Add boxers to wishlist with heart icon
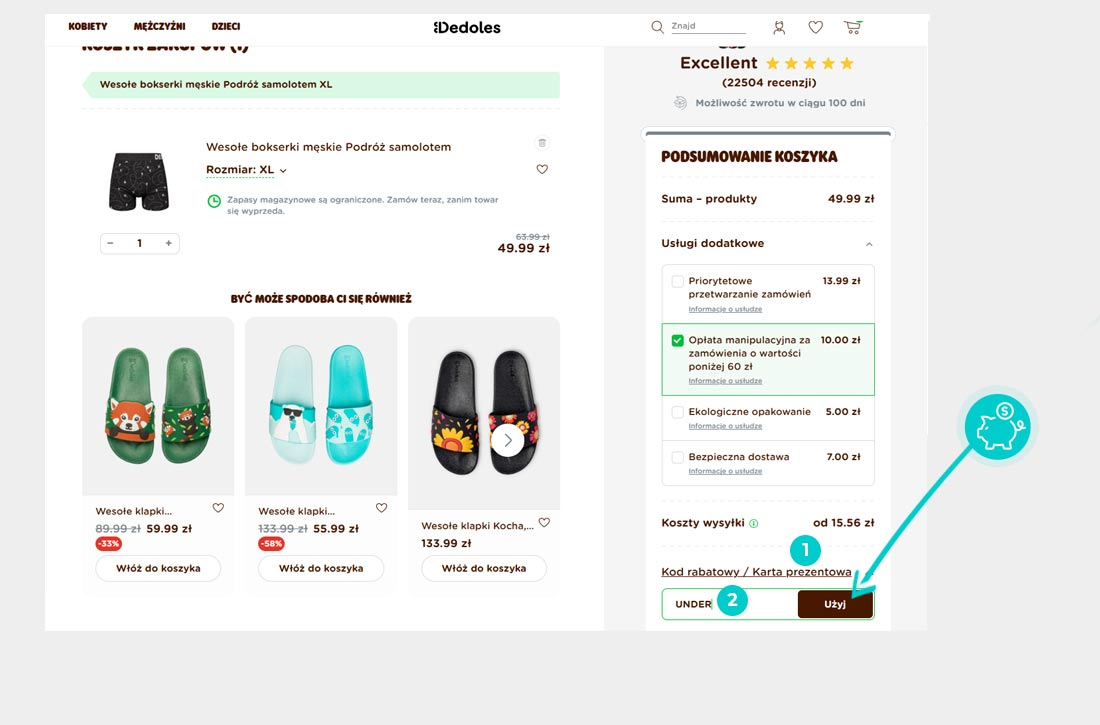1100x725 pixels. pyautogui.click(x=542, y=169)
